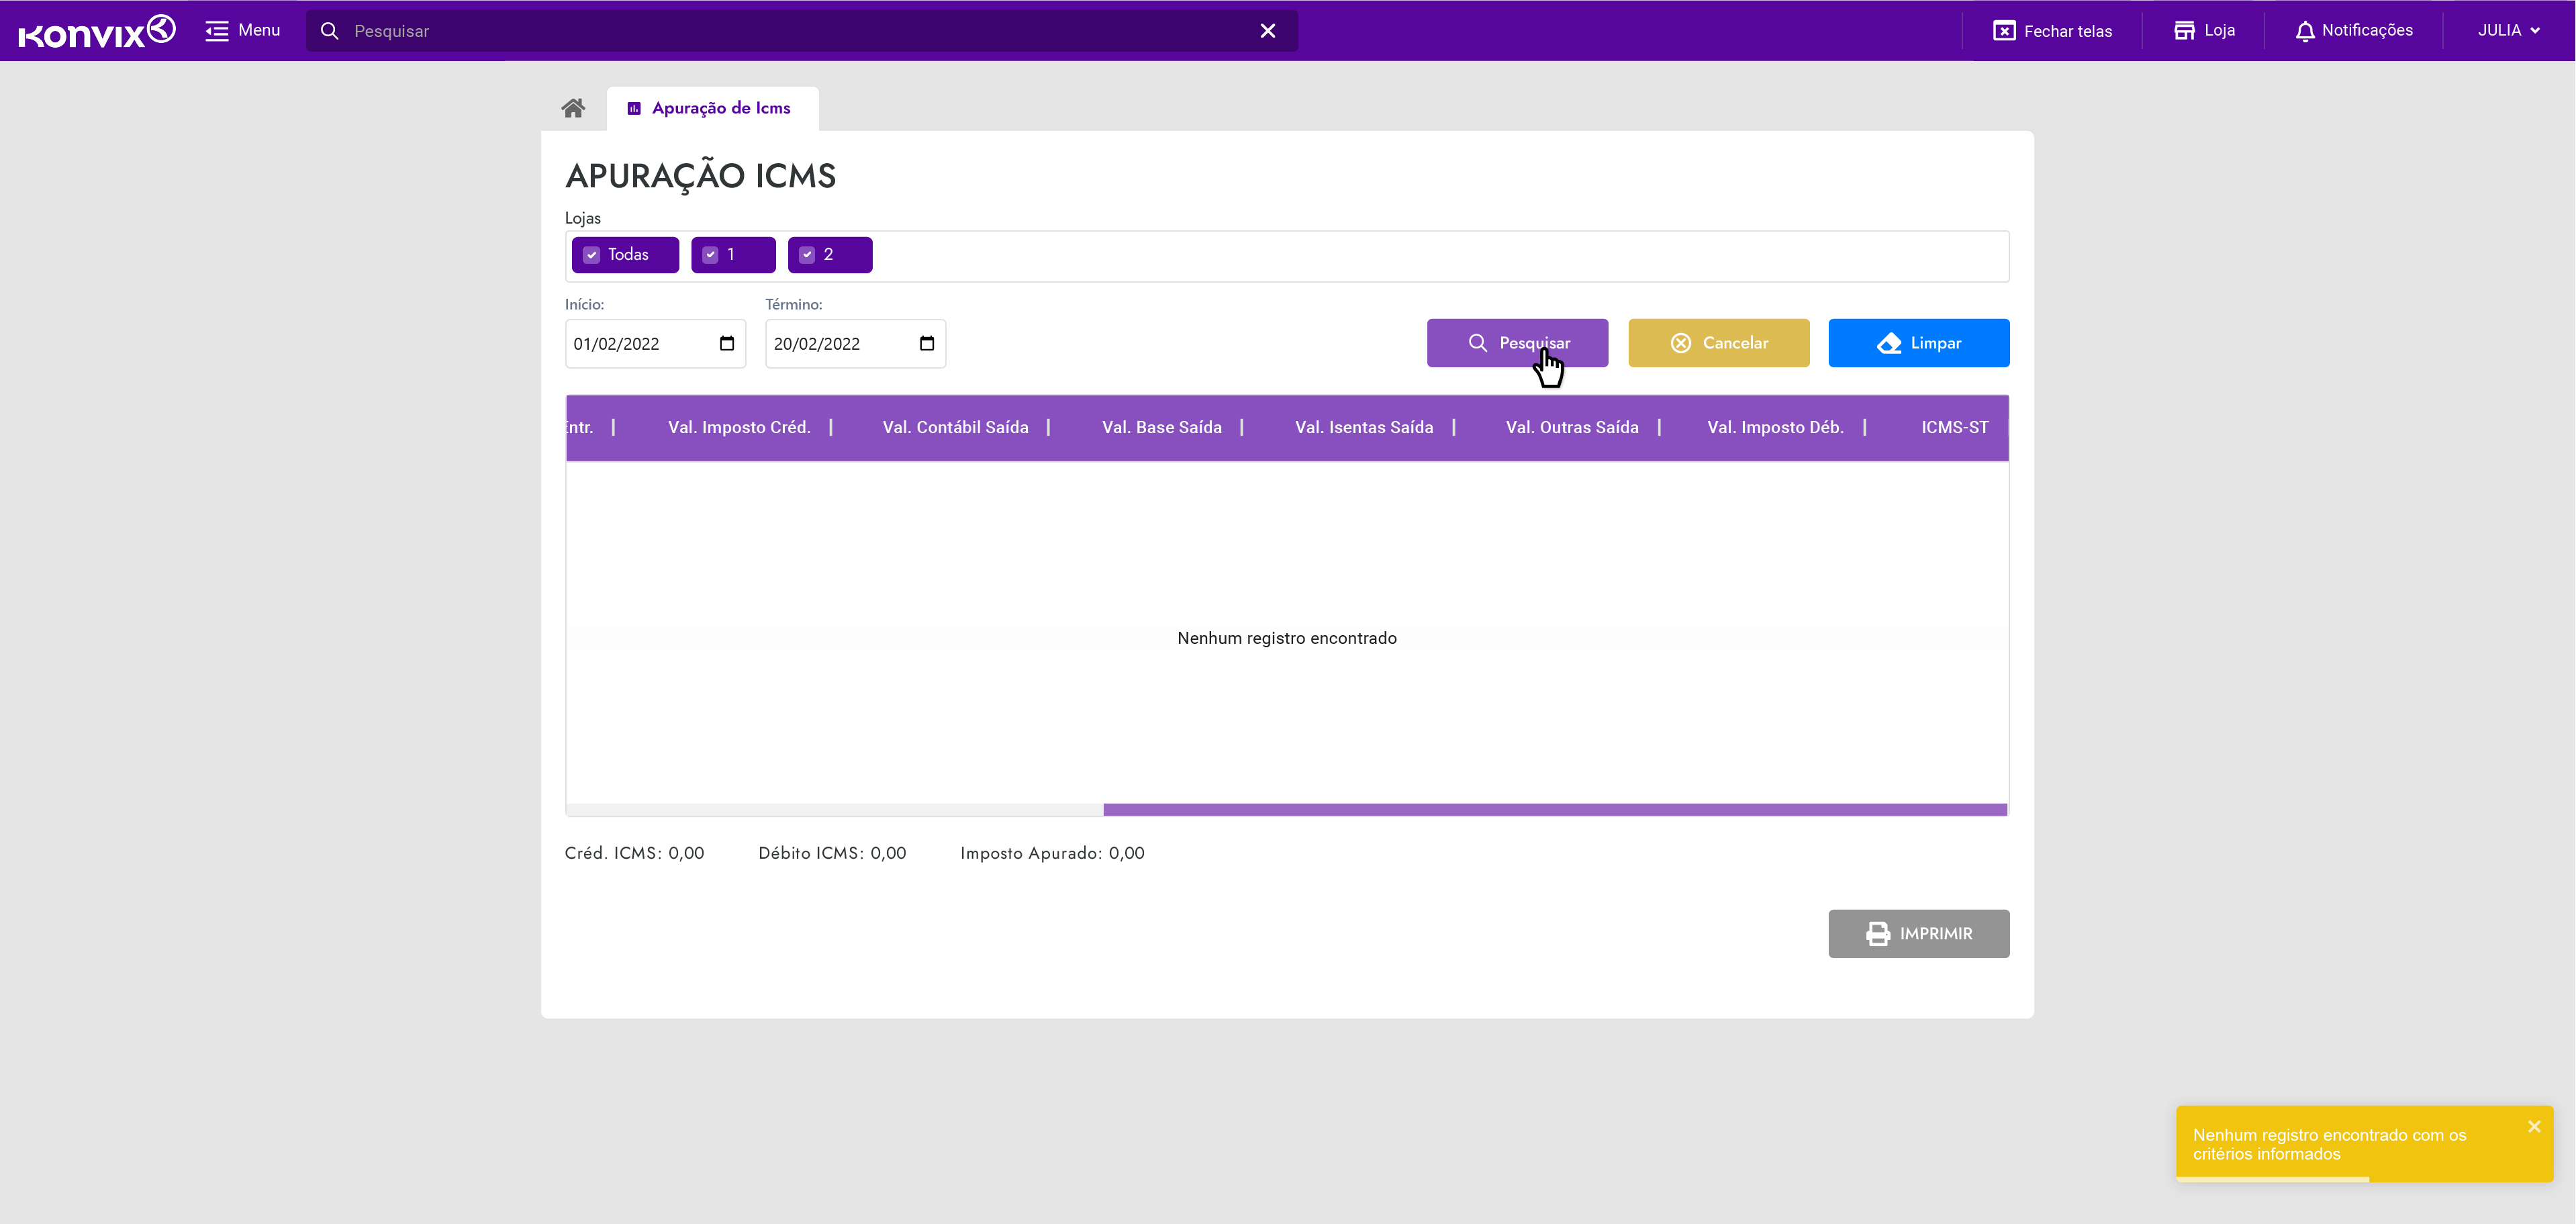
Task: Toggle store 1 checkbox
Action: point(711,255)
